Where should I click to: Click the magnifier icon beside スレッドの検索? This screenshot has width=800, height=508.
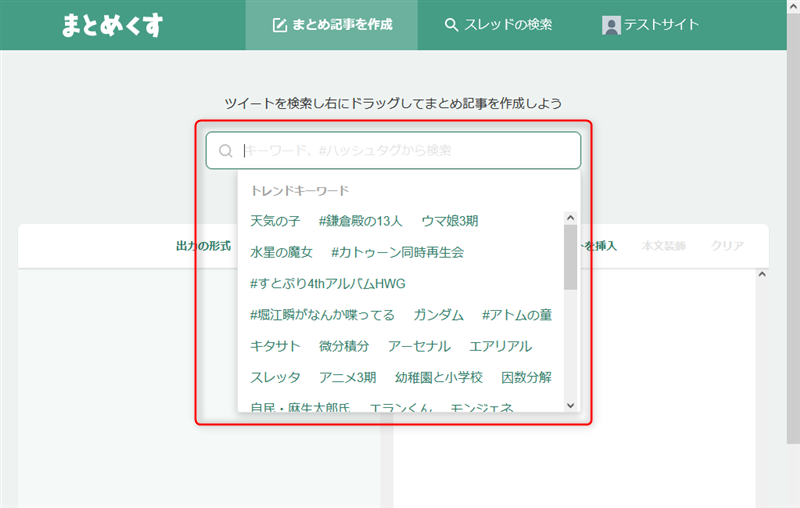tap(451, 25)
